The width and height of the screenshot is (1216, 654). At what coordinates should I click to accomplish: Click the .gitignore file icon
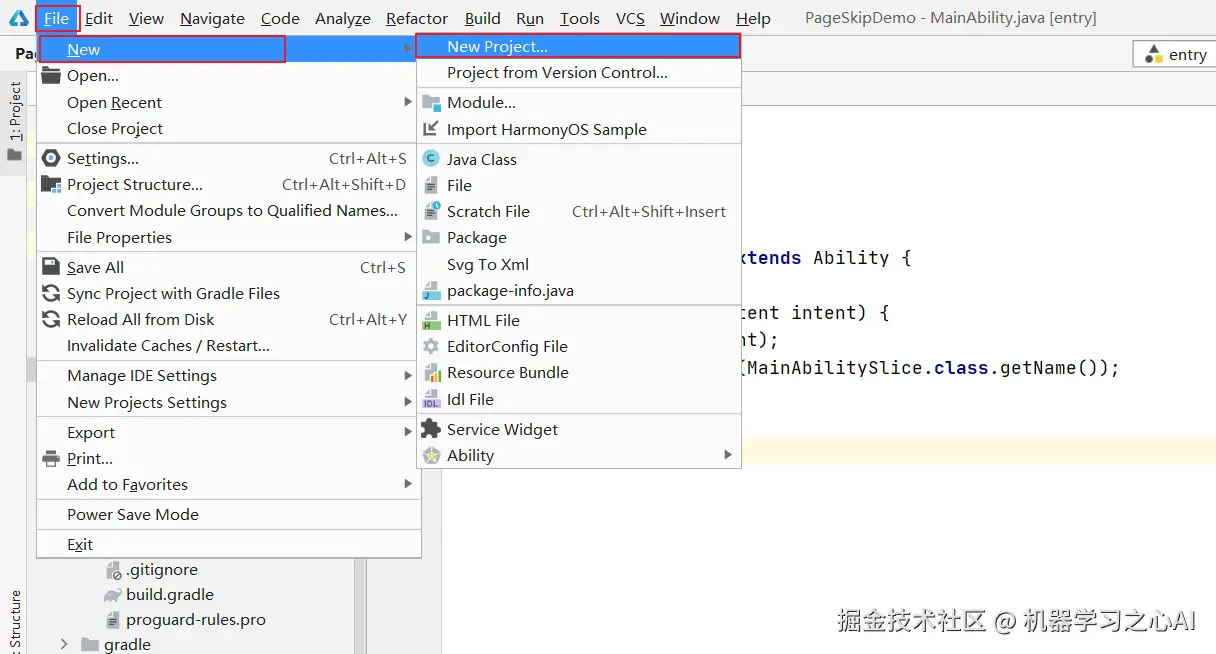click(113, 570)
